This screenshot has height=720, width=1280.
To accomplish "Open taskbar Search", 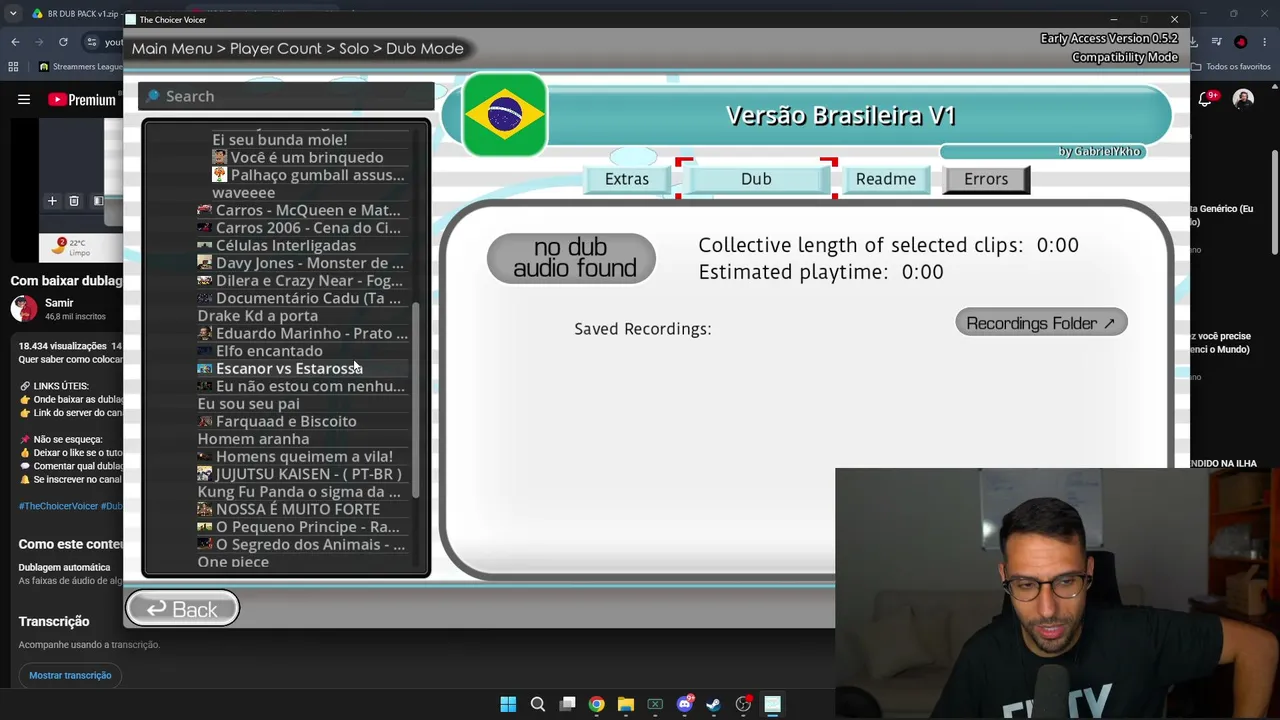I will (537, 705).
